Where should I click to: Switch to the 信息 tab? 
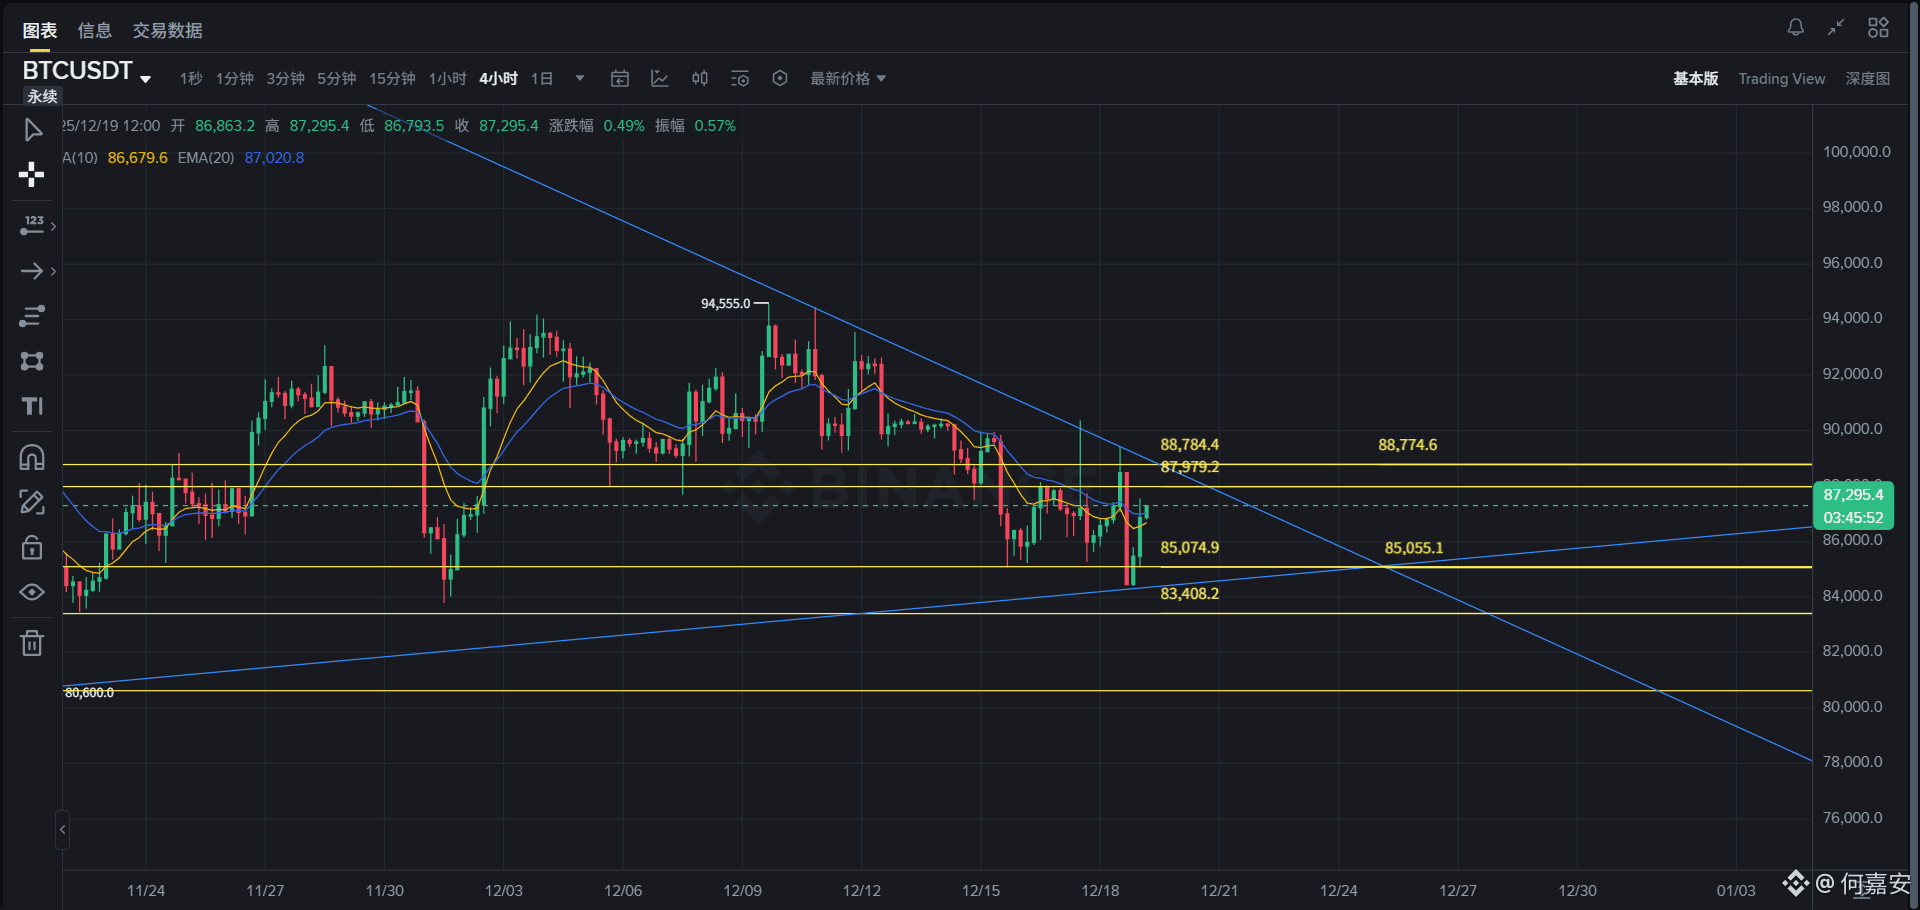coord(95,31)
